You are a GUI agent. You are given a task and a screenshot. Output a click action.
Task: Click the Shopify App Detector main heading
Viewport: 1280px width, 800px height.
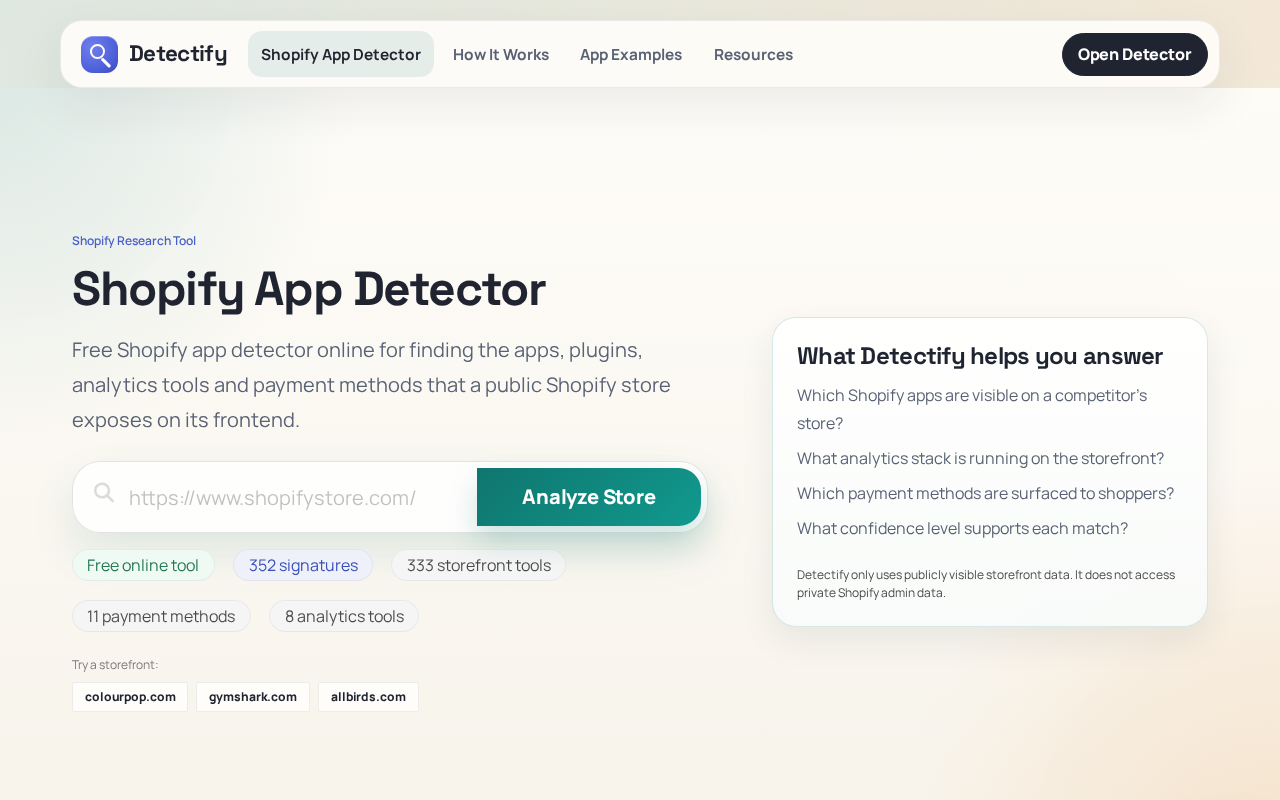coord(309,288)
